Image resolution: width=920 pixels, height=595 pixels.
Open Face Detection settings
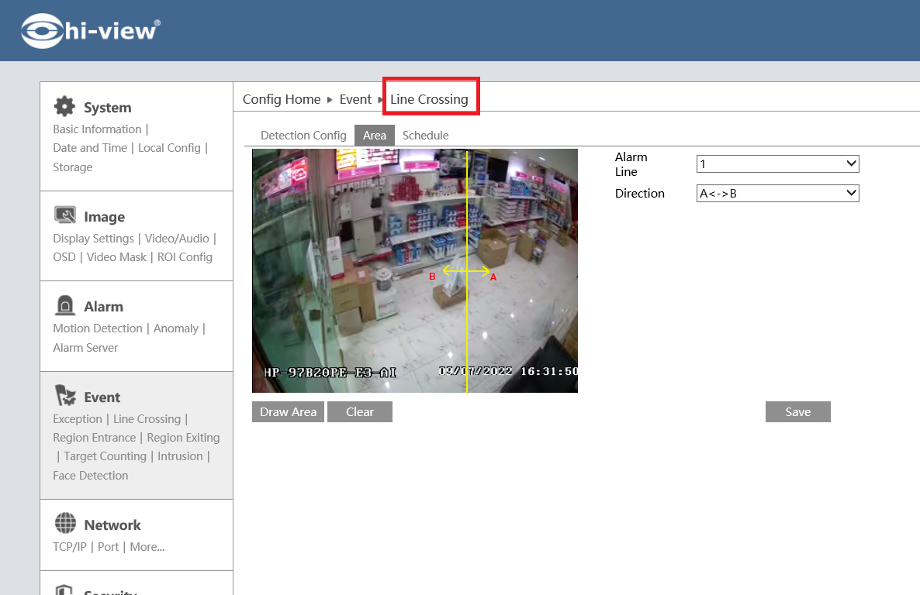[90, 476]
